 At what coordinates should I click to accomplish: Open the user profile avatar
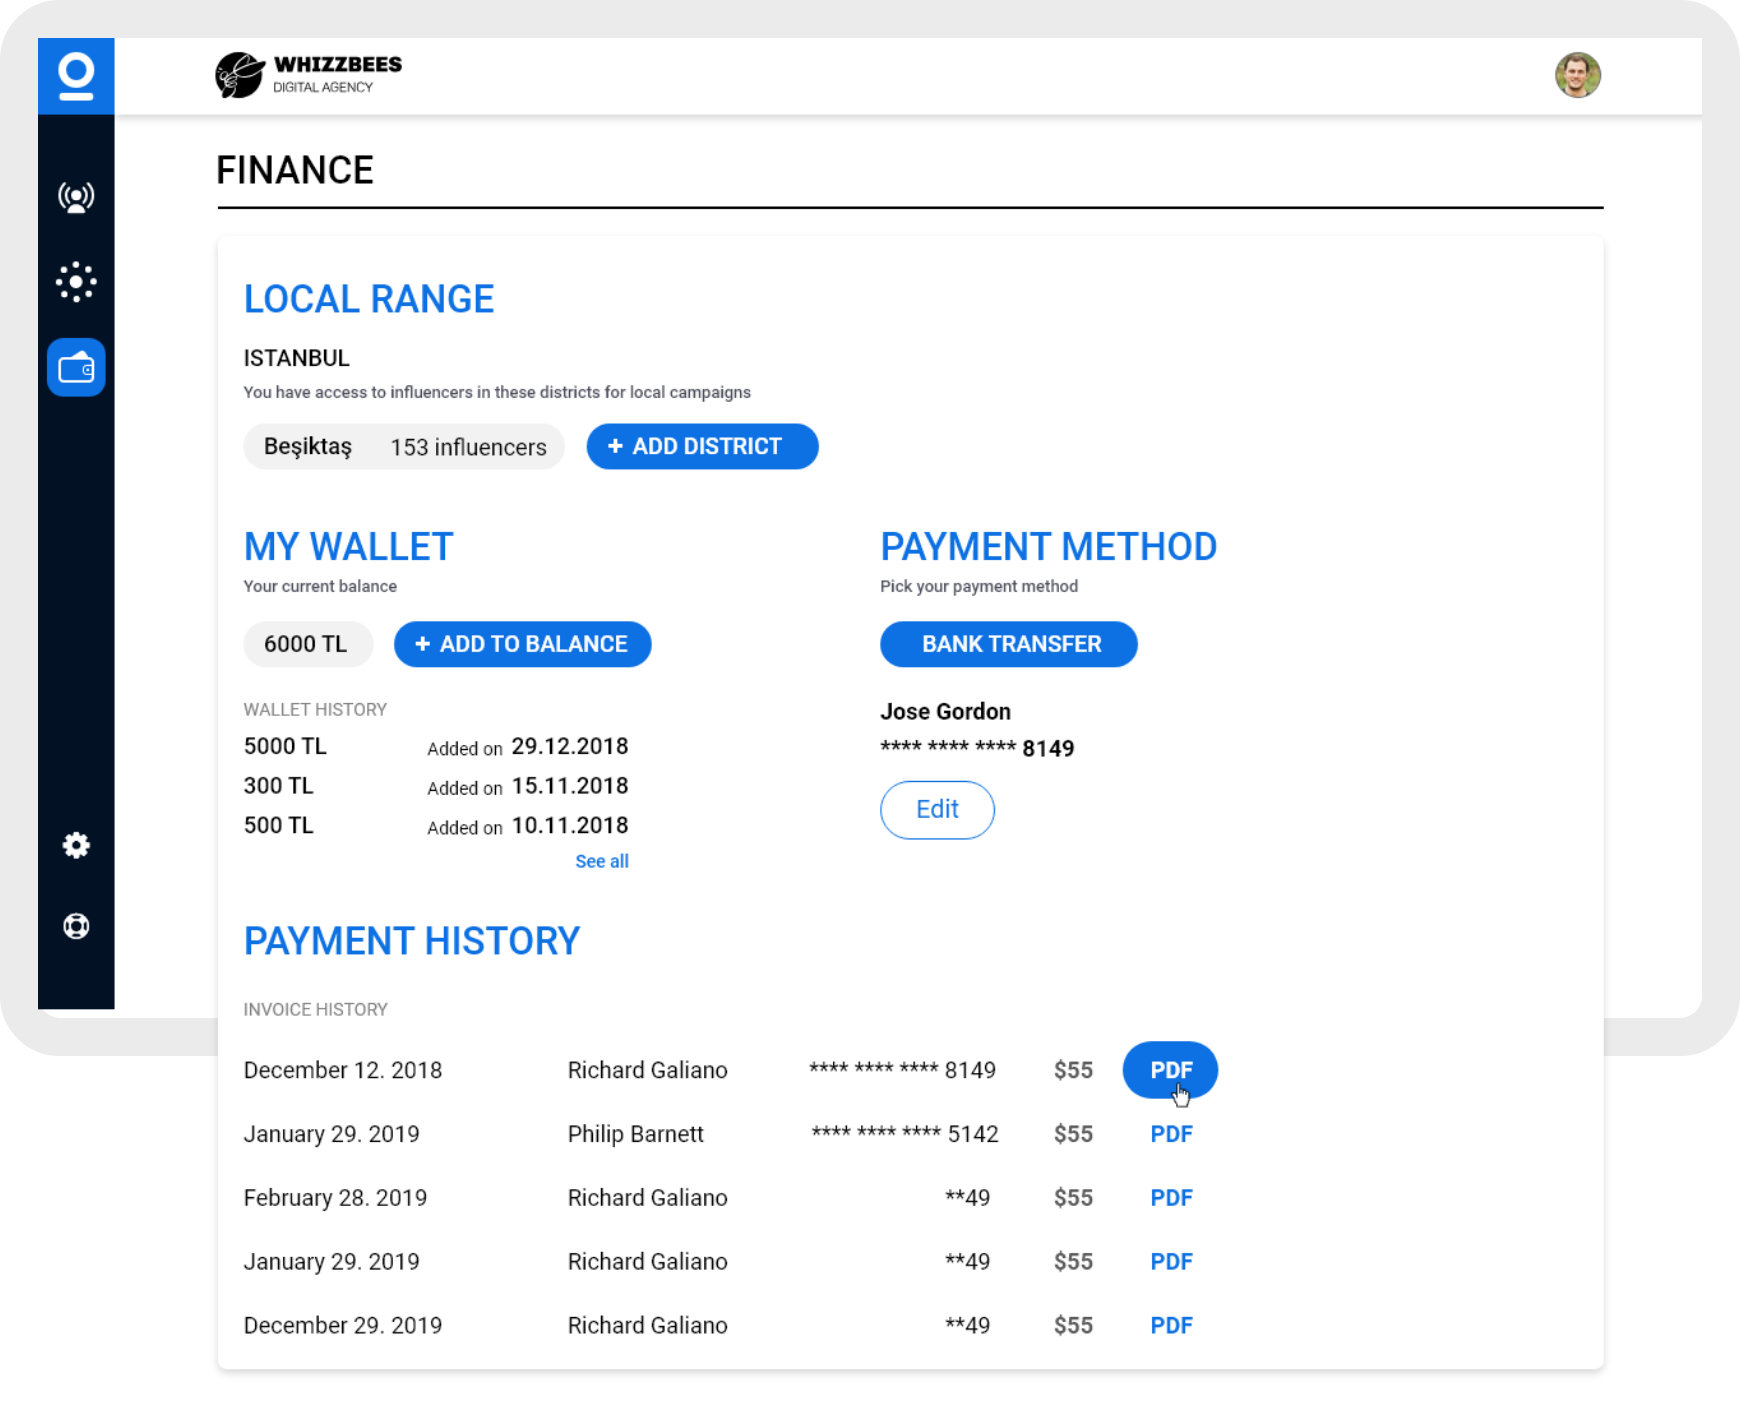coord(1577,76)
